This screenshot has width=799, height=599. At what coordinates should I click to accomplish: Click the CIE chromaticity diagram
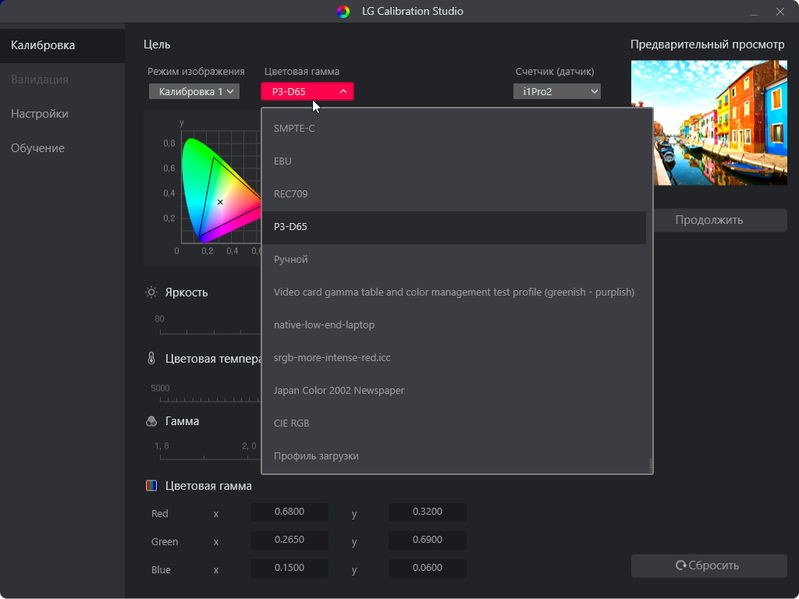[220, 188]
